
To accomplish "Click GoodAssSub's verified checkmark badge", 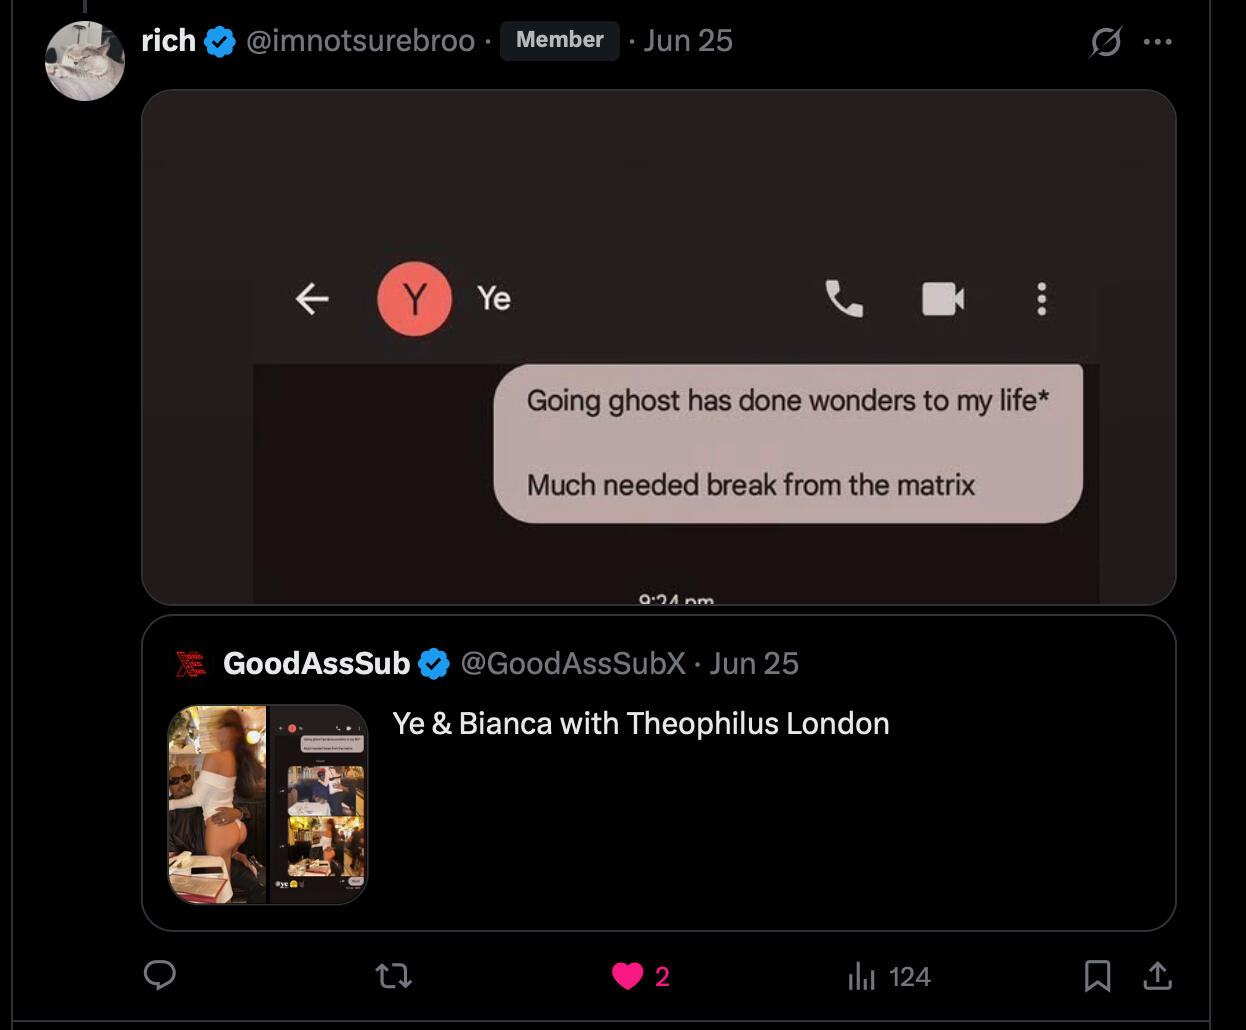I will (x=434, y=664).
